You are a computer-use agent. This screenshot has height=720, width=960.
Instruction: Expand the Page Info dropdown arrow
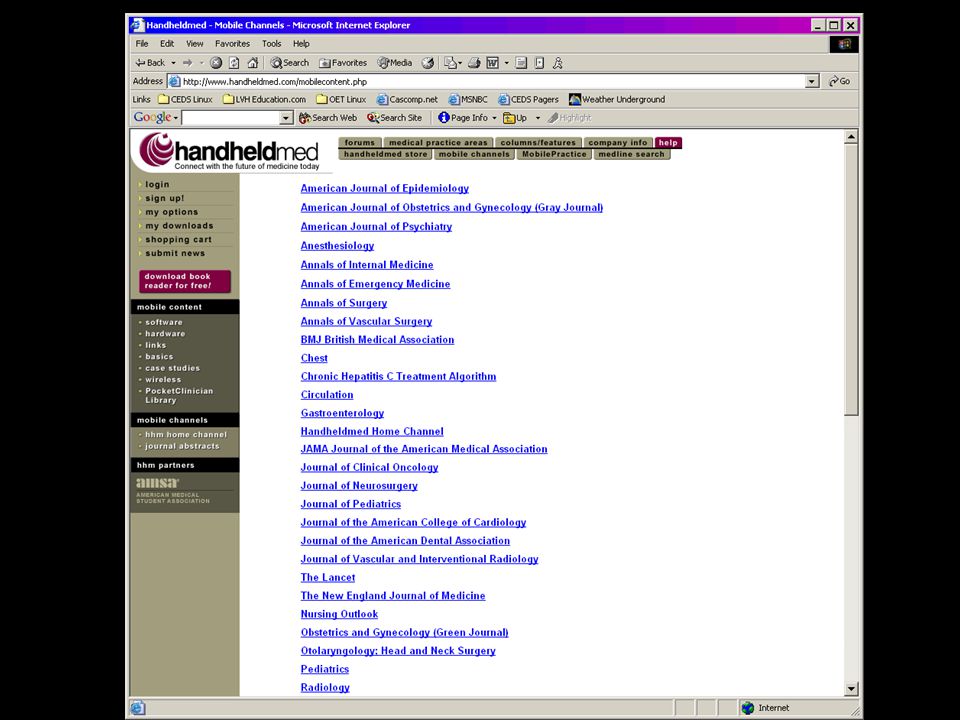click(x=494, y=118)
